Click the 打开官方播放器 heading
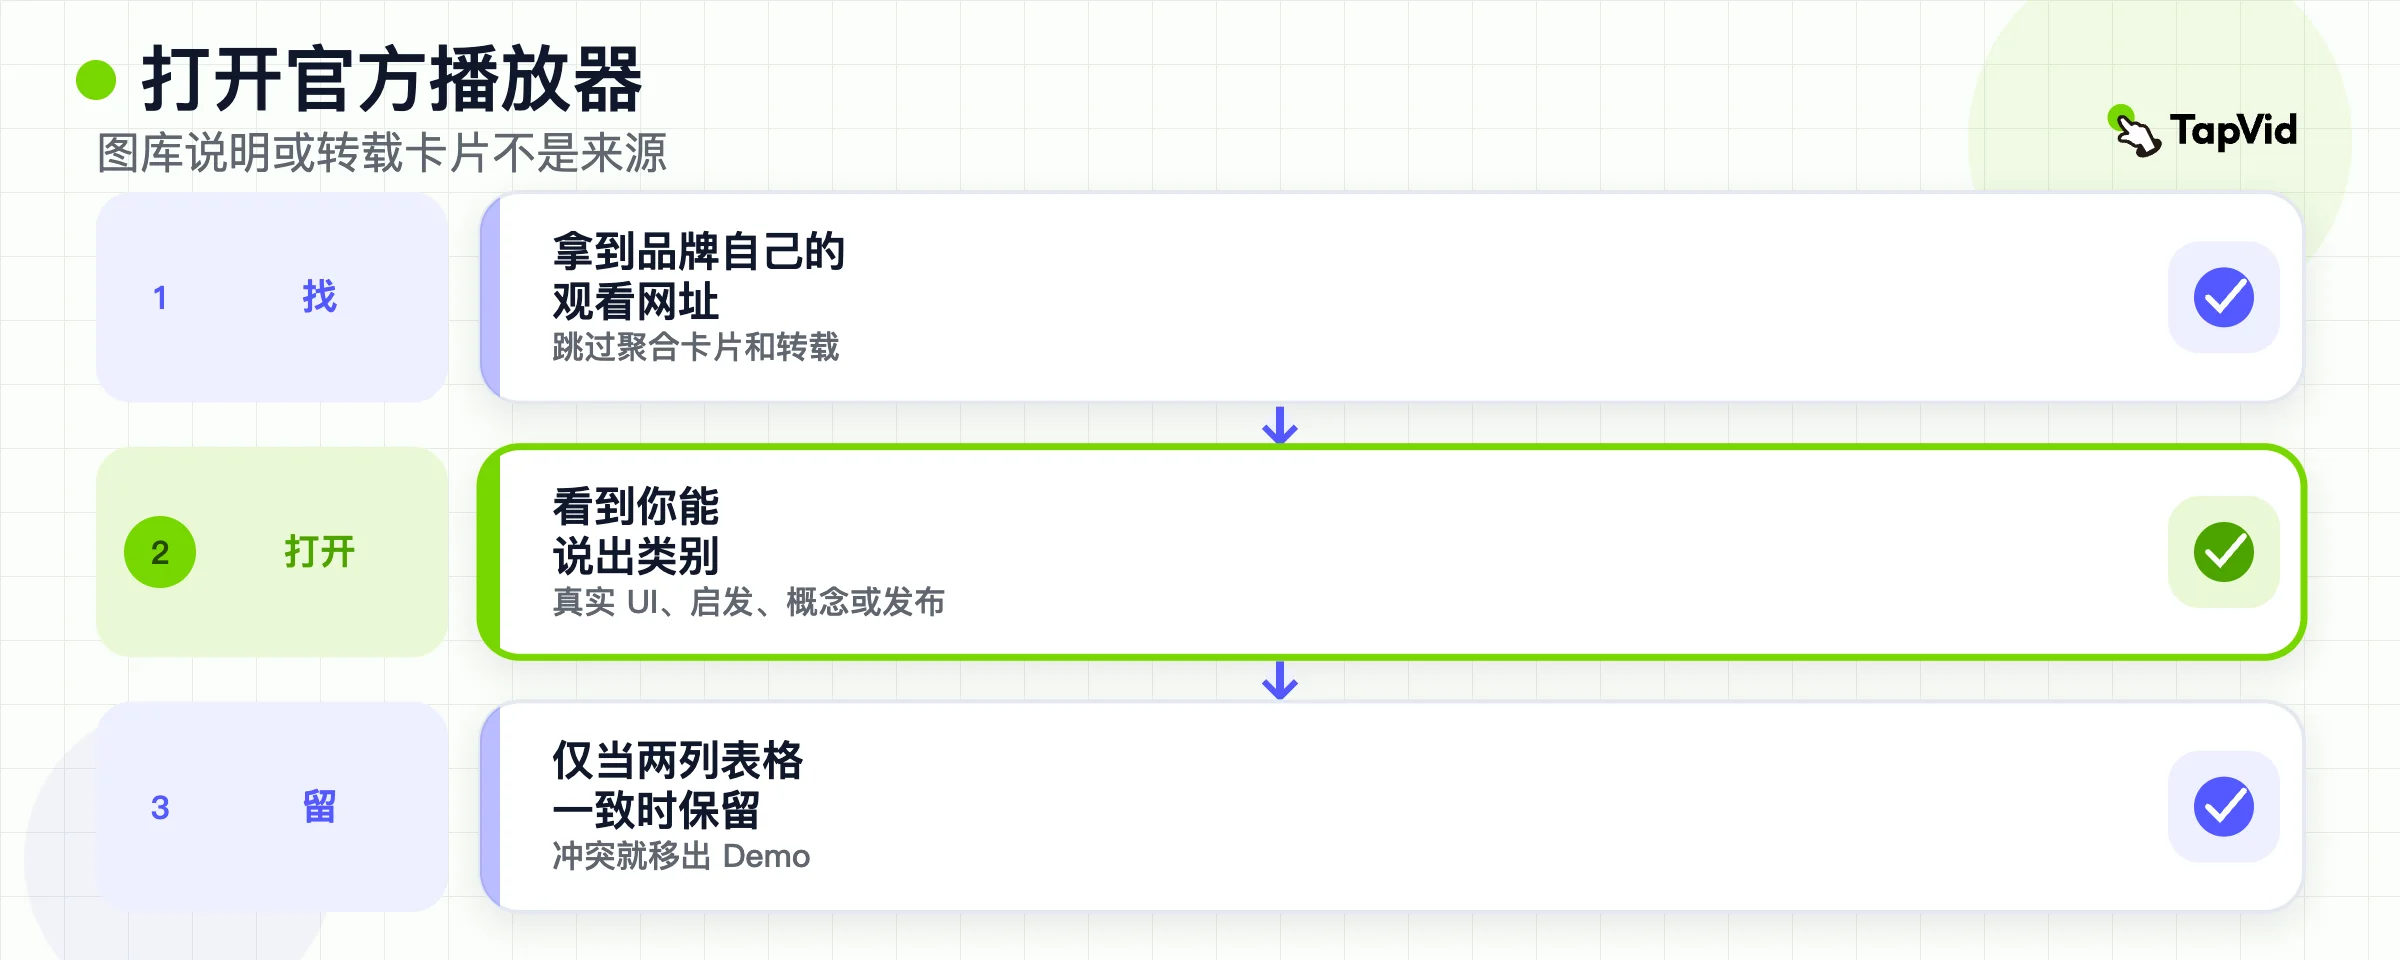 click(x=392, y=80)
